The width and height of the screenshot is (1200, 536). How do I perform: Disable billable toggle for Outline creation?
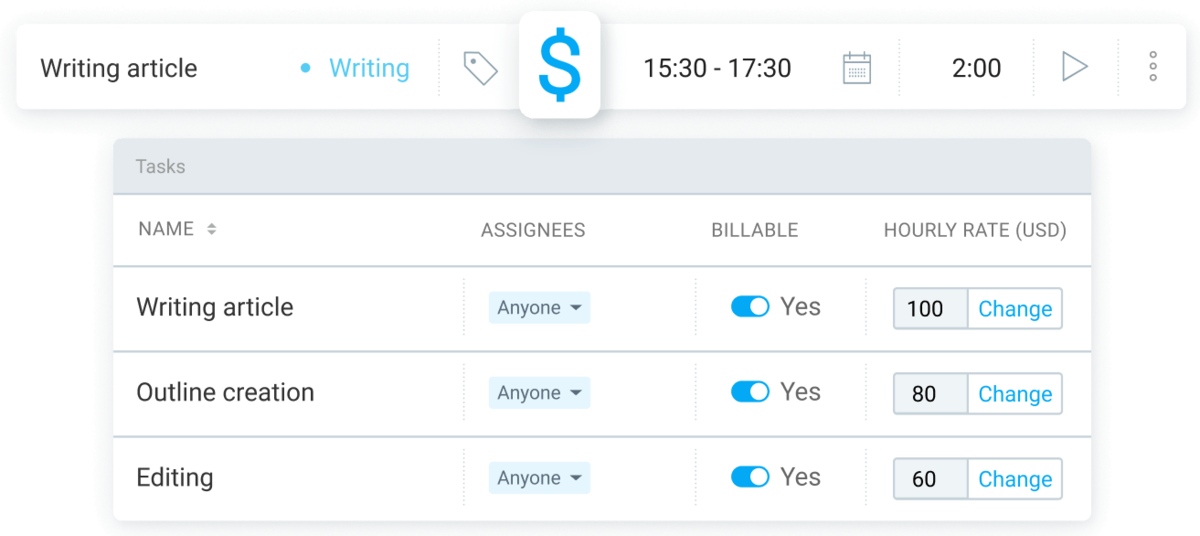tap(750, 392)
